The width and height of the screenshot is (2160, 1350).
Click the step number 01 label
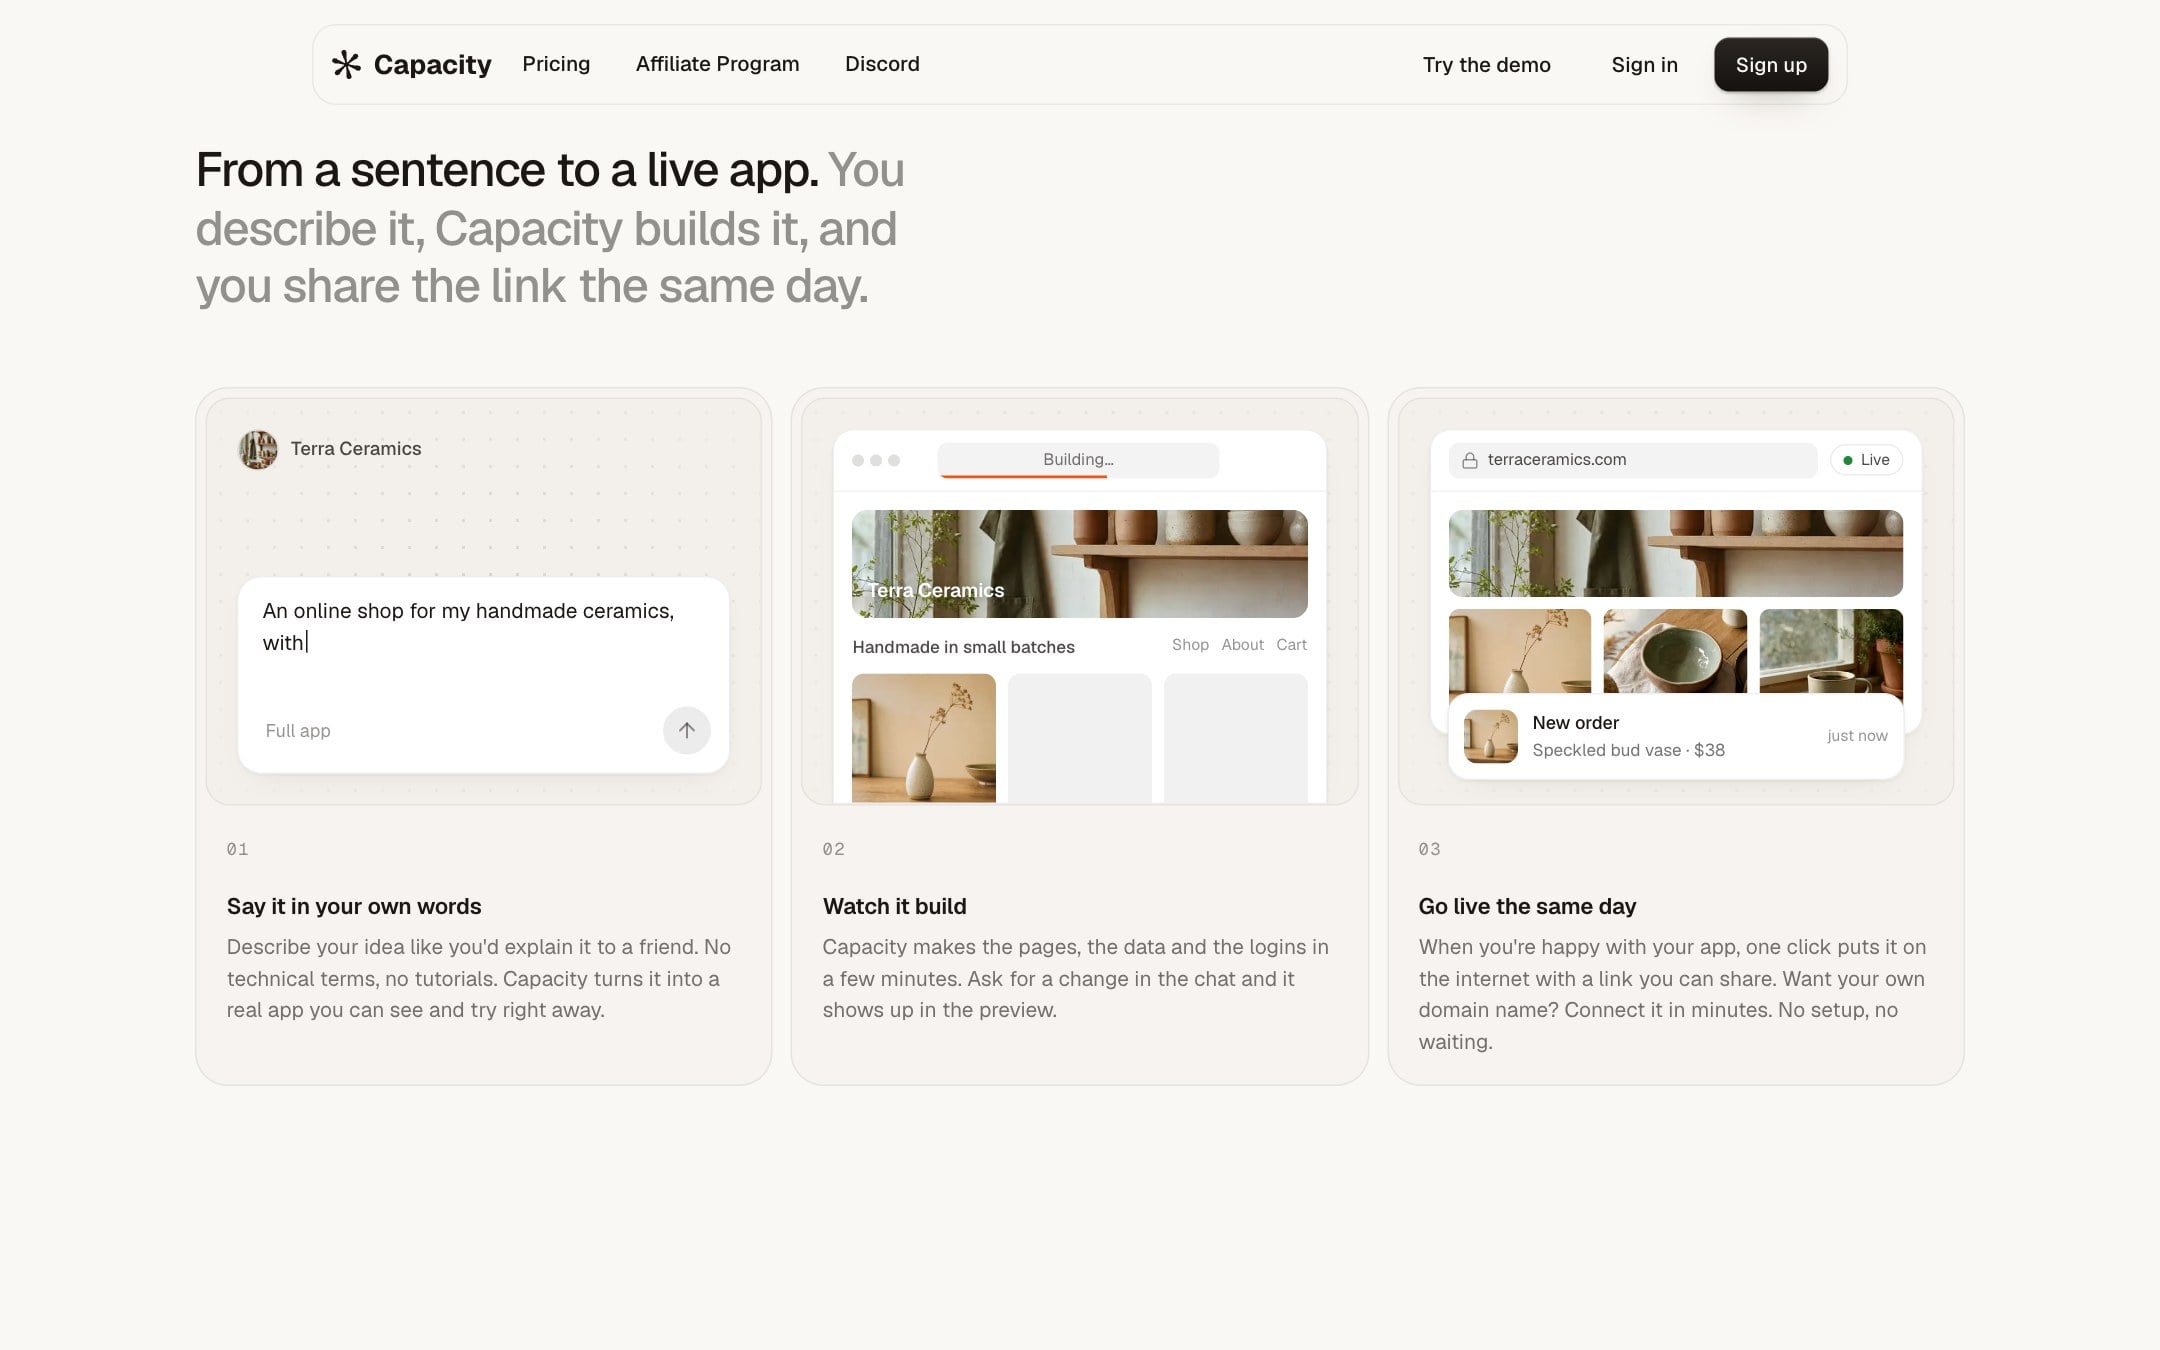237,849
